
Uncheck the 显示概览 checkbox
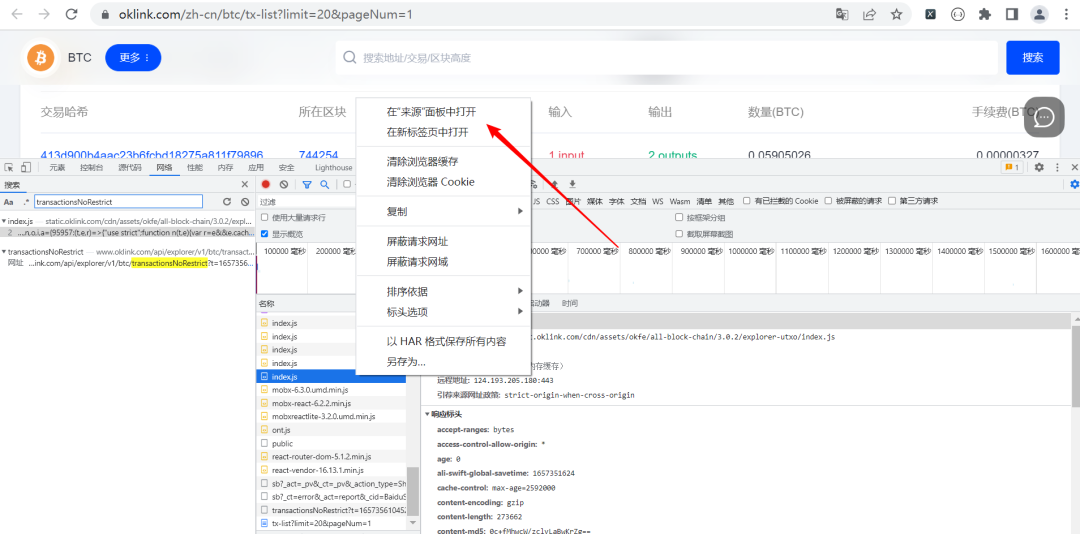264,234
